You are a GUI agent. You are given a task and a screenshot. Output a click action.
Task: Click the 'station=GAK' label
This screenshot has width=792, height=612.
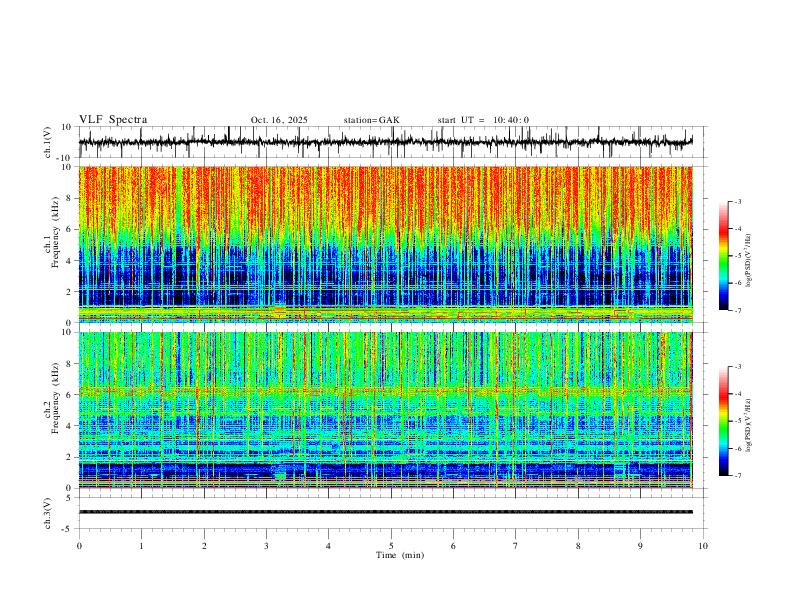click(371, 120)
